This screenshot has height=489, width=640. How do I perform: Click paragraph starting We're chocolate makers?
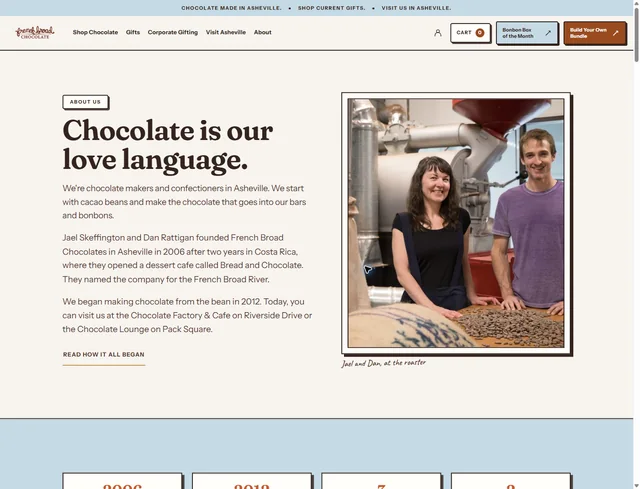(x=184, y=202)
